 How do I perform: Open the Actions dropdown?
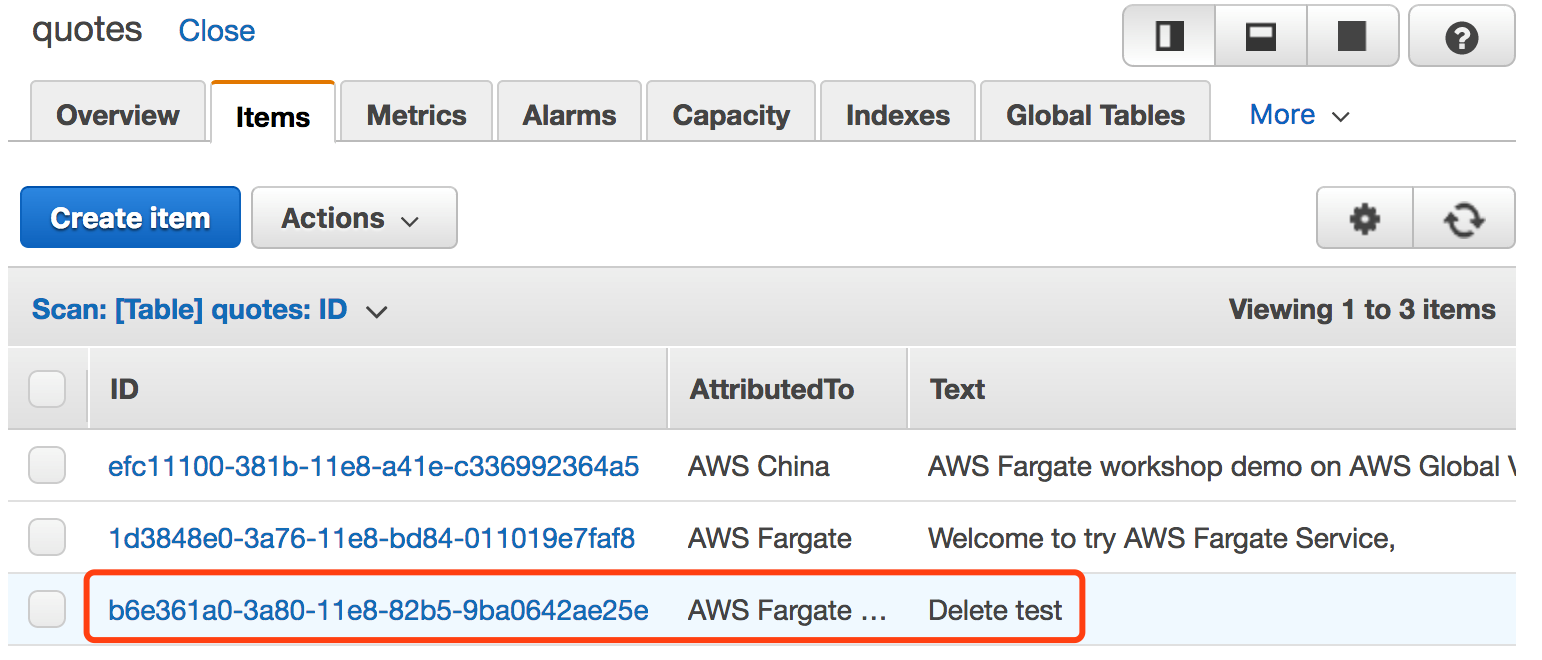click(x=353, y=218)
